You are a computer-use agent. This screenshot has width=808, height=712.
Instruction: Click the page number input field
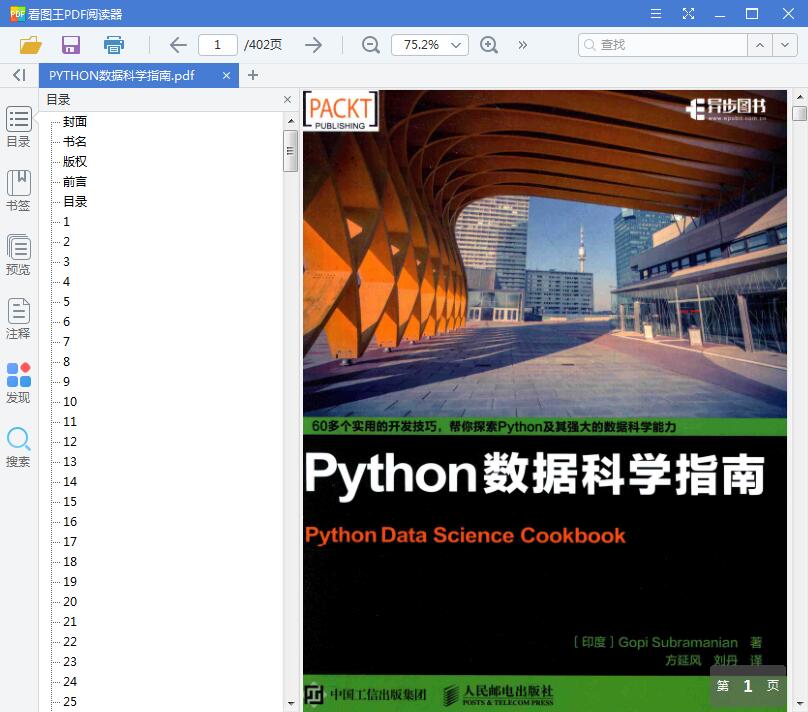[x=218, y=45]
